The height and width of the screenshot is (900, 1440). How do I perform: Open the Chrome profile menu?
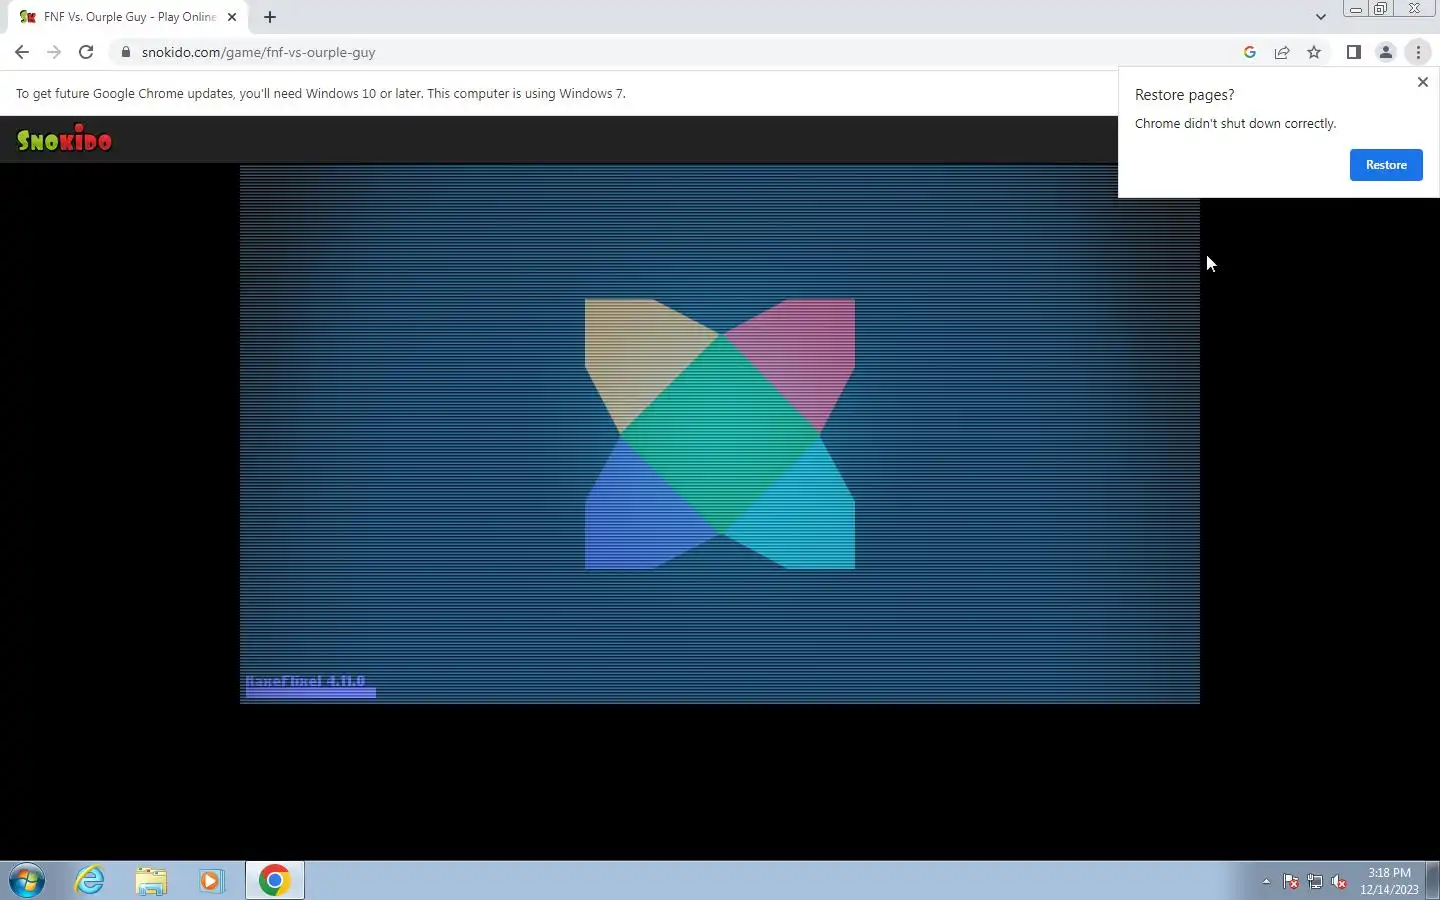pos(1386,52)
